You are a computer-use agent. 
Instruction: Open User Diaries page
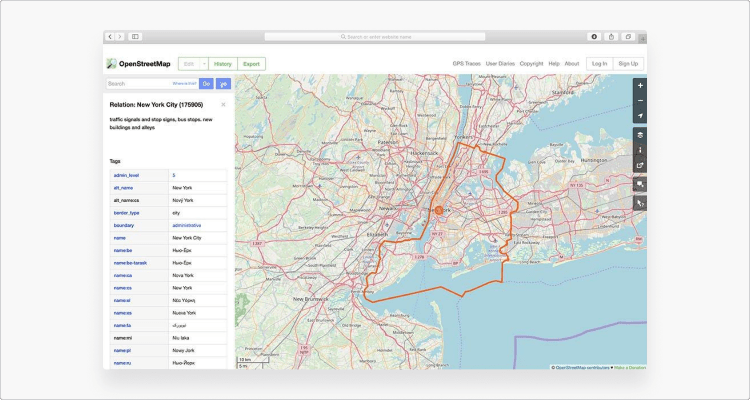tap(500, 64)
